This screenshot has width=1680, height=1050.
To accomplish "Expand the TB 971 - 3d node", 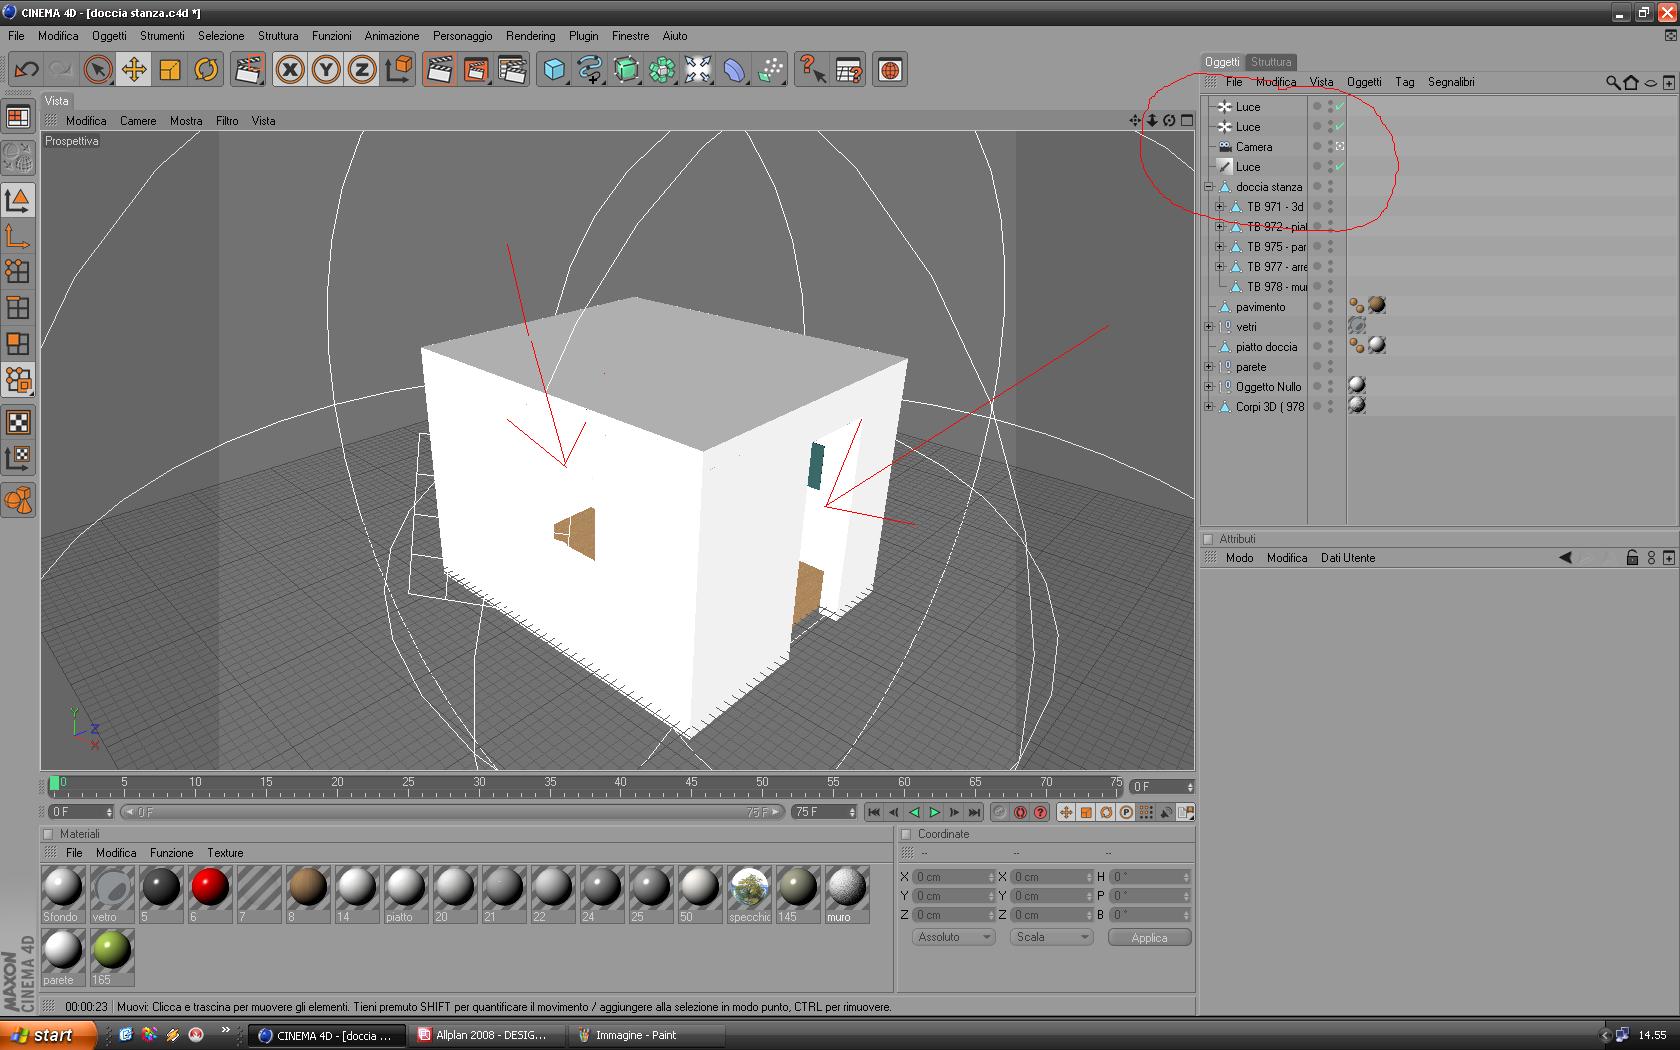I will coord(1219,207).
